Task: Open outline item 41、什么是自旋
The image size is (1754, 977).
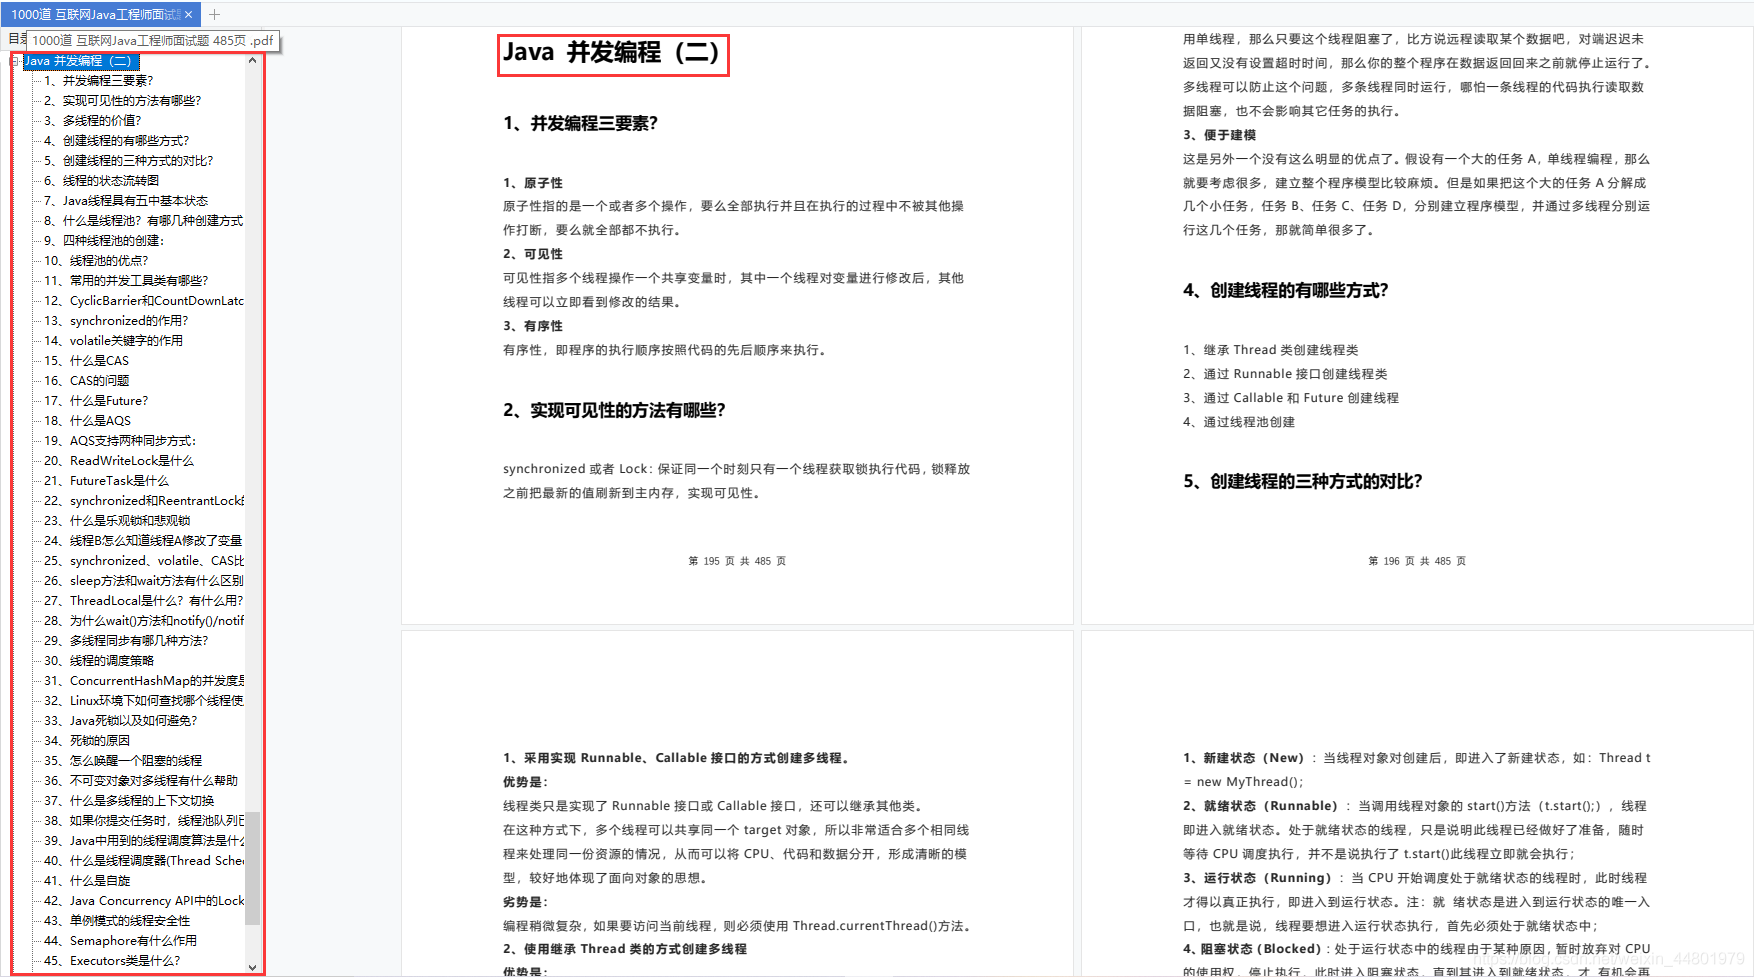Action: tap(87, 881)
